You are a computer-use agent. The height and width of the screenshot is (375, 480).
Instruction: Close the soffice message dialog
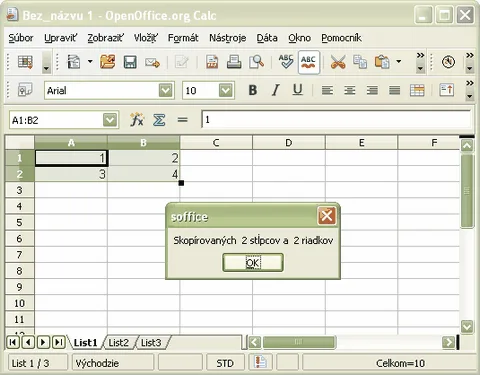tap(326, 216)
